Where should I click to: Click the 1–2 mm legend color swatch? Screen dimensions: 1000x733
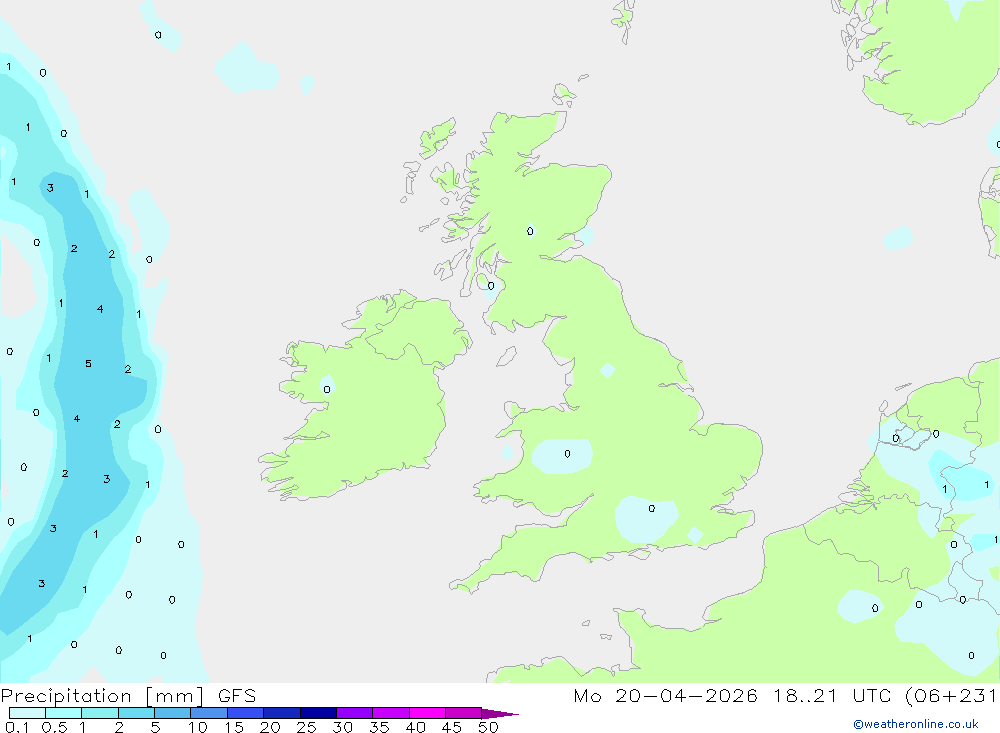coord(99,713)
